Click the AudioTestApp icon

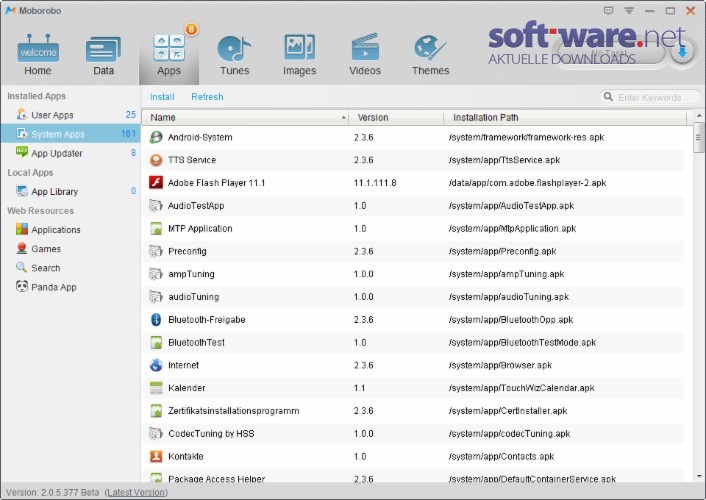156,205
